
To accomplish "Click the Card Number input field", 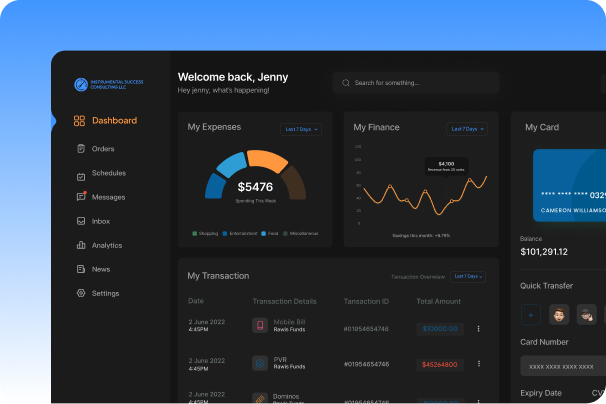I will [x=563, y=366].
